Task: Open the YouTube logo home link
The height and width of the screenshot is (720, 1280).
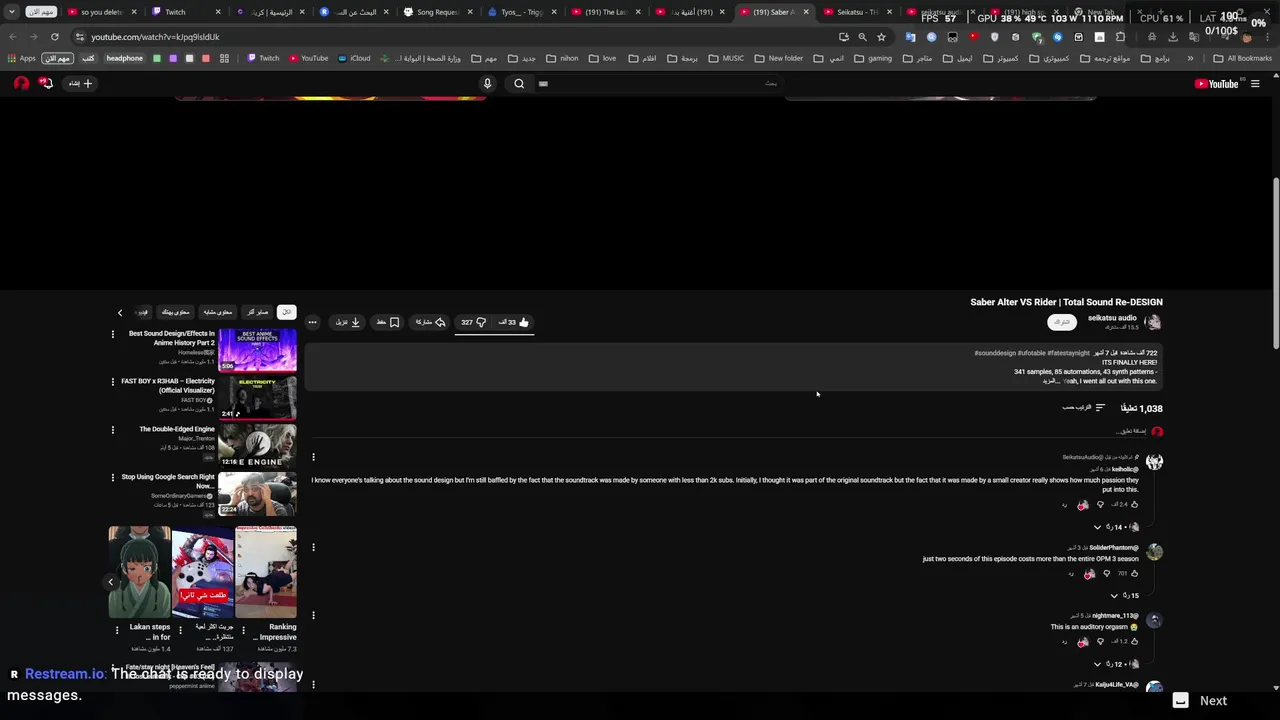Action: 1216,84
